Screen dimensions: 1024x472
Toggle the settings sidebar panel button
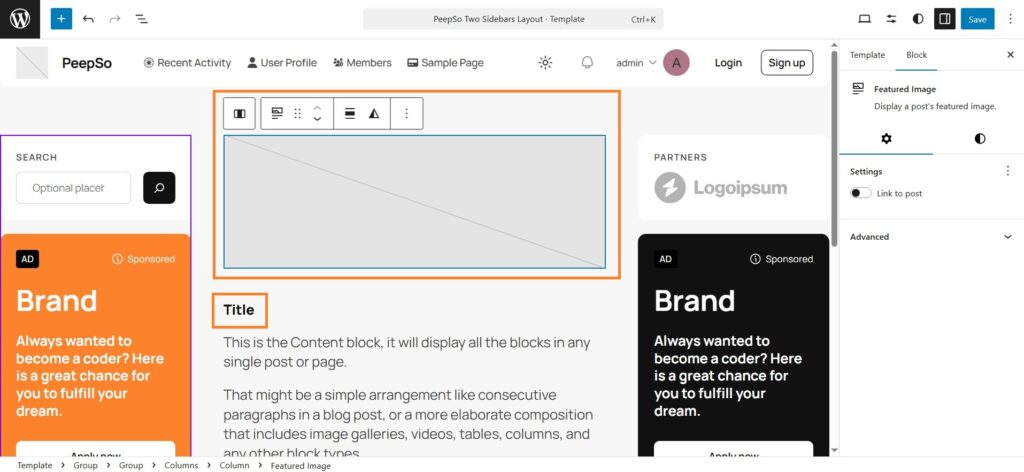point(944,19)
